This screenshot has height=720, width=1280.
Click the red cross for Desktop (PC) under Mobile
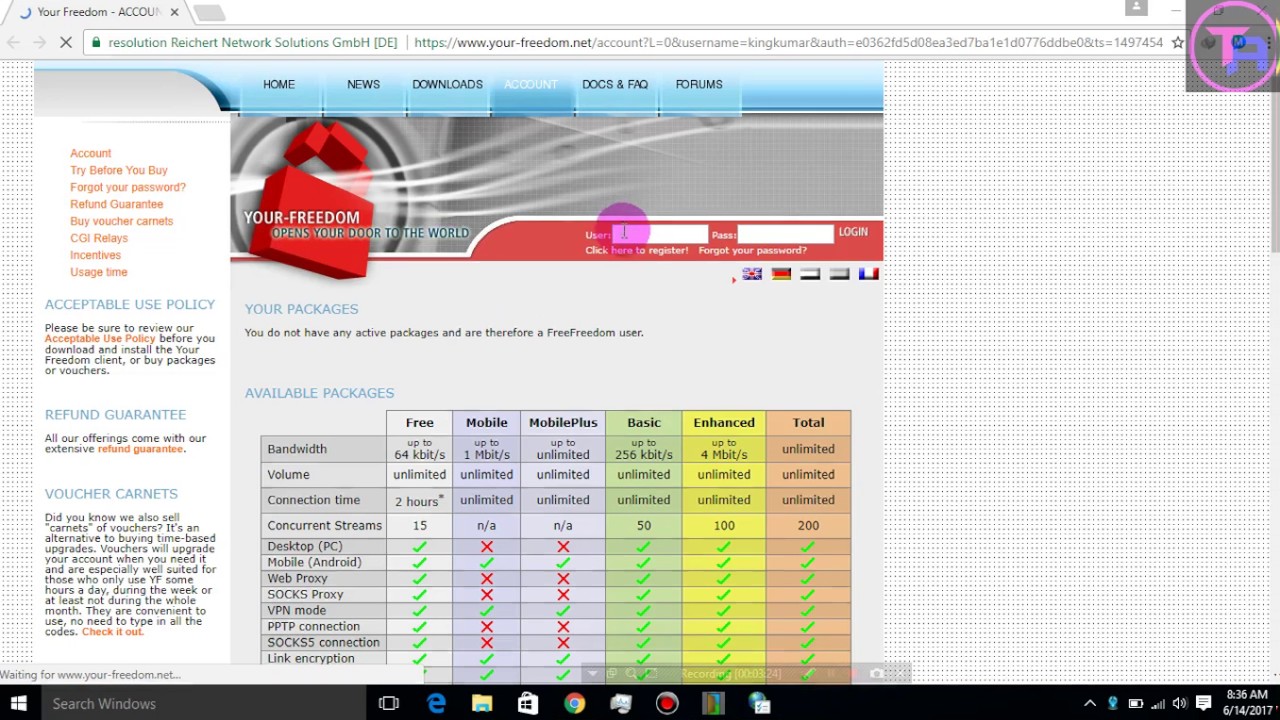pyautogui.click(x=486, y=546)
